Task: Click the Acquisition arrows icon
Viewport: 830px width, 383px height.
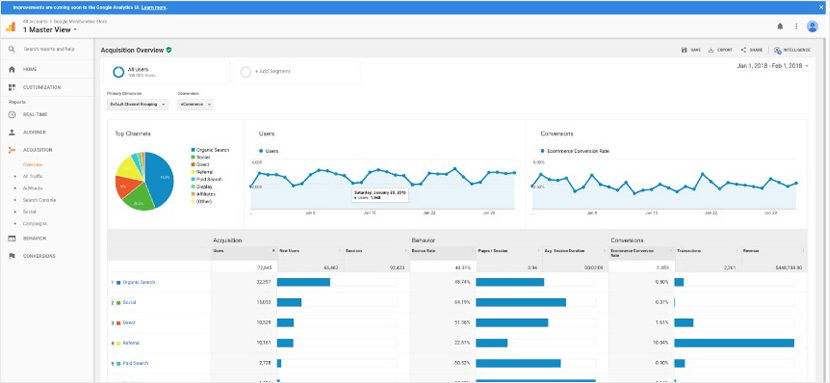Action: pyautogui.click(x=12, y=150)
